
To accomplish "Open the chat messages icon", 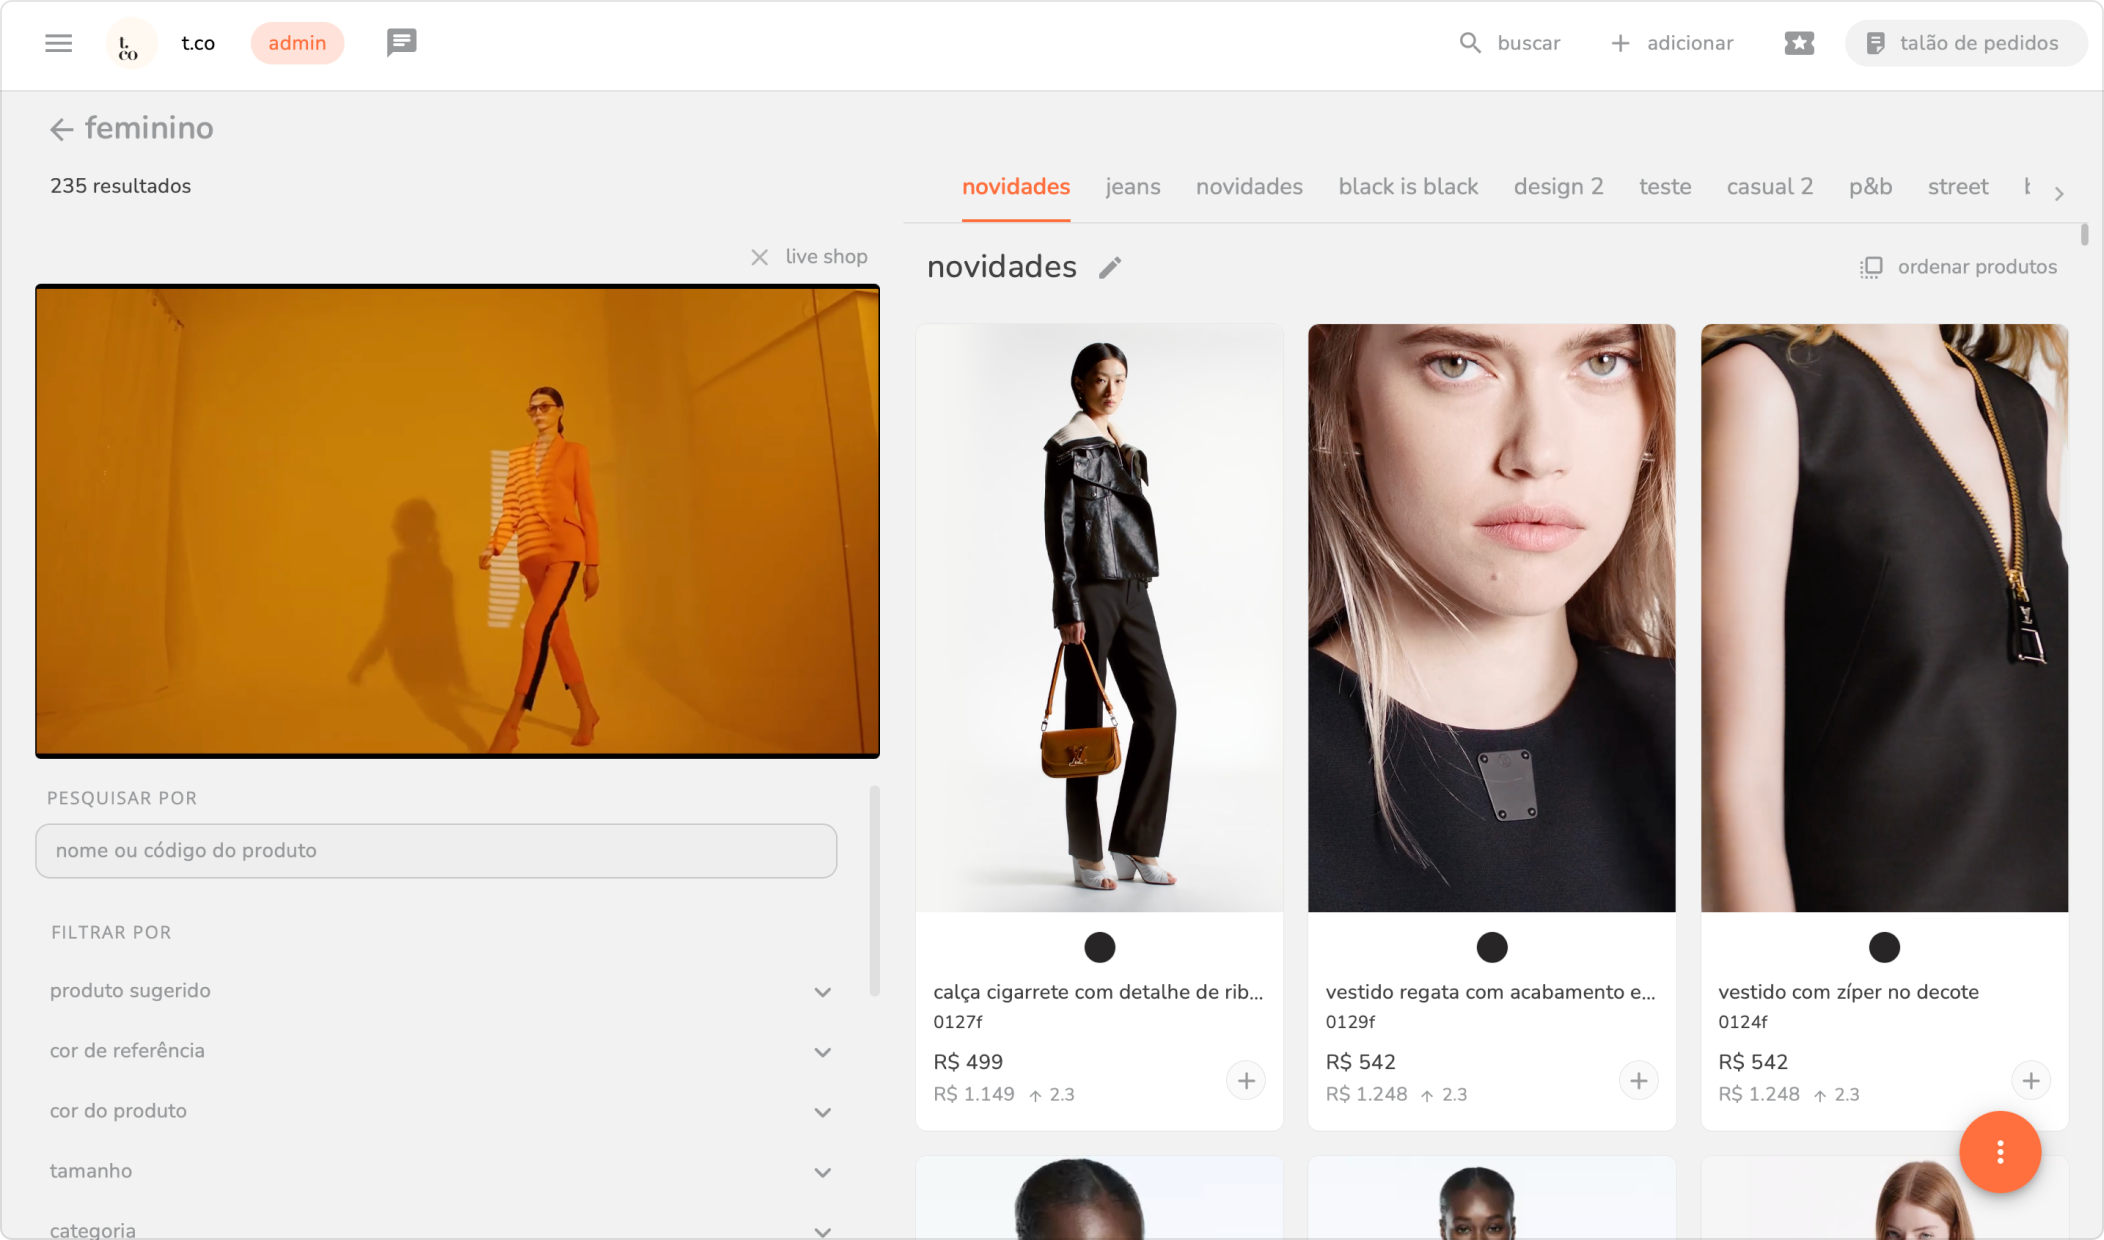I will [401, 43].
